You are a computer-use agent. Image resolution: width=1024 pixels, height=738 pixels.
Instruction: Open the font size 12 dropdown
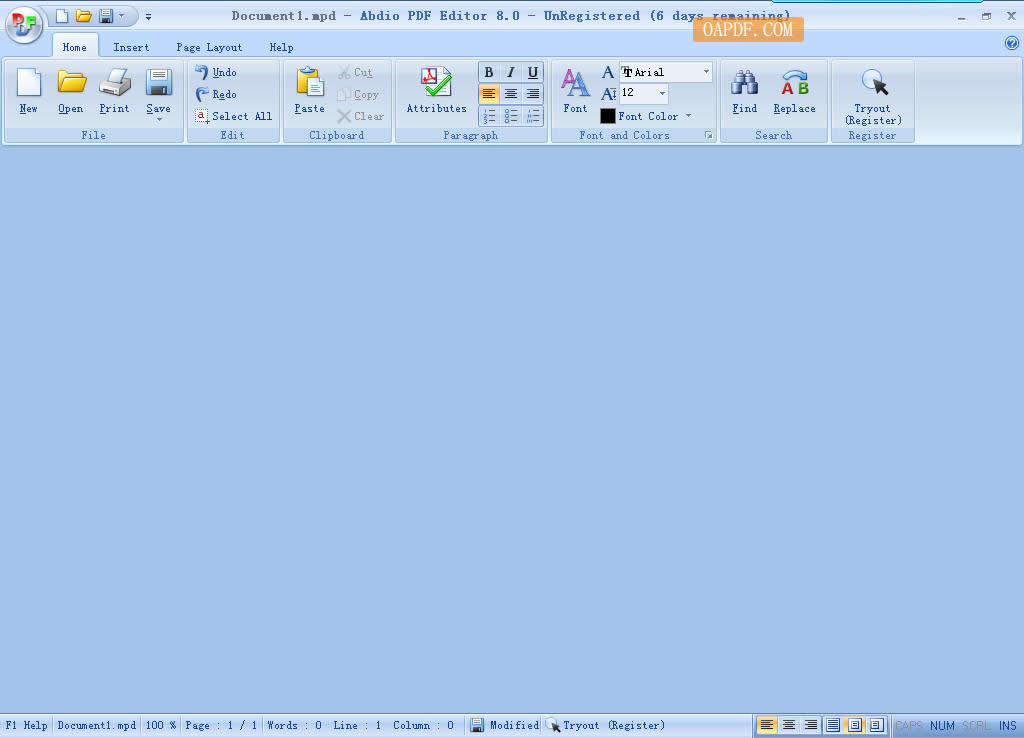[662, 93]
